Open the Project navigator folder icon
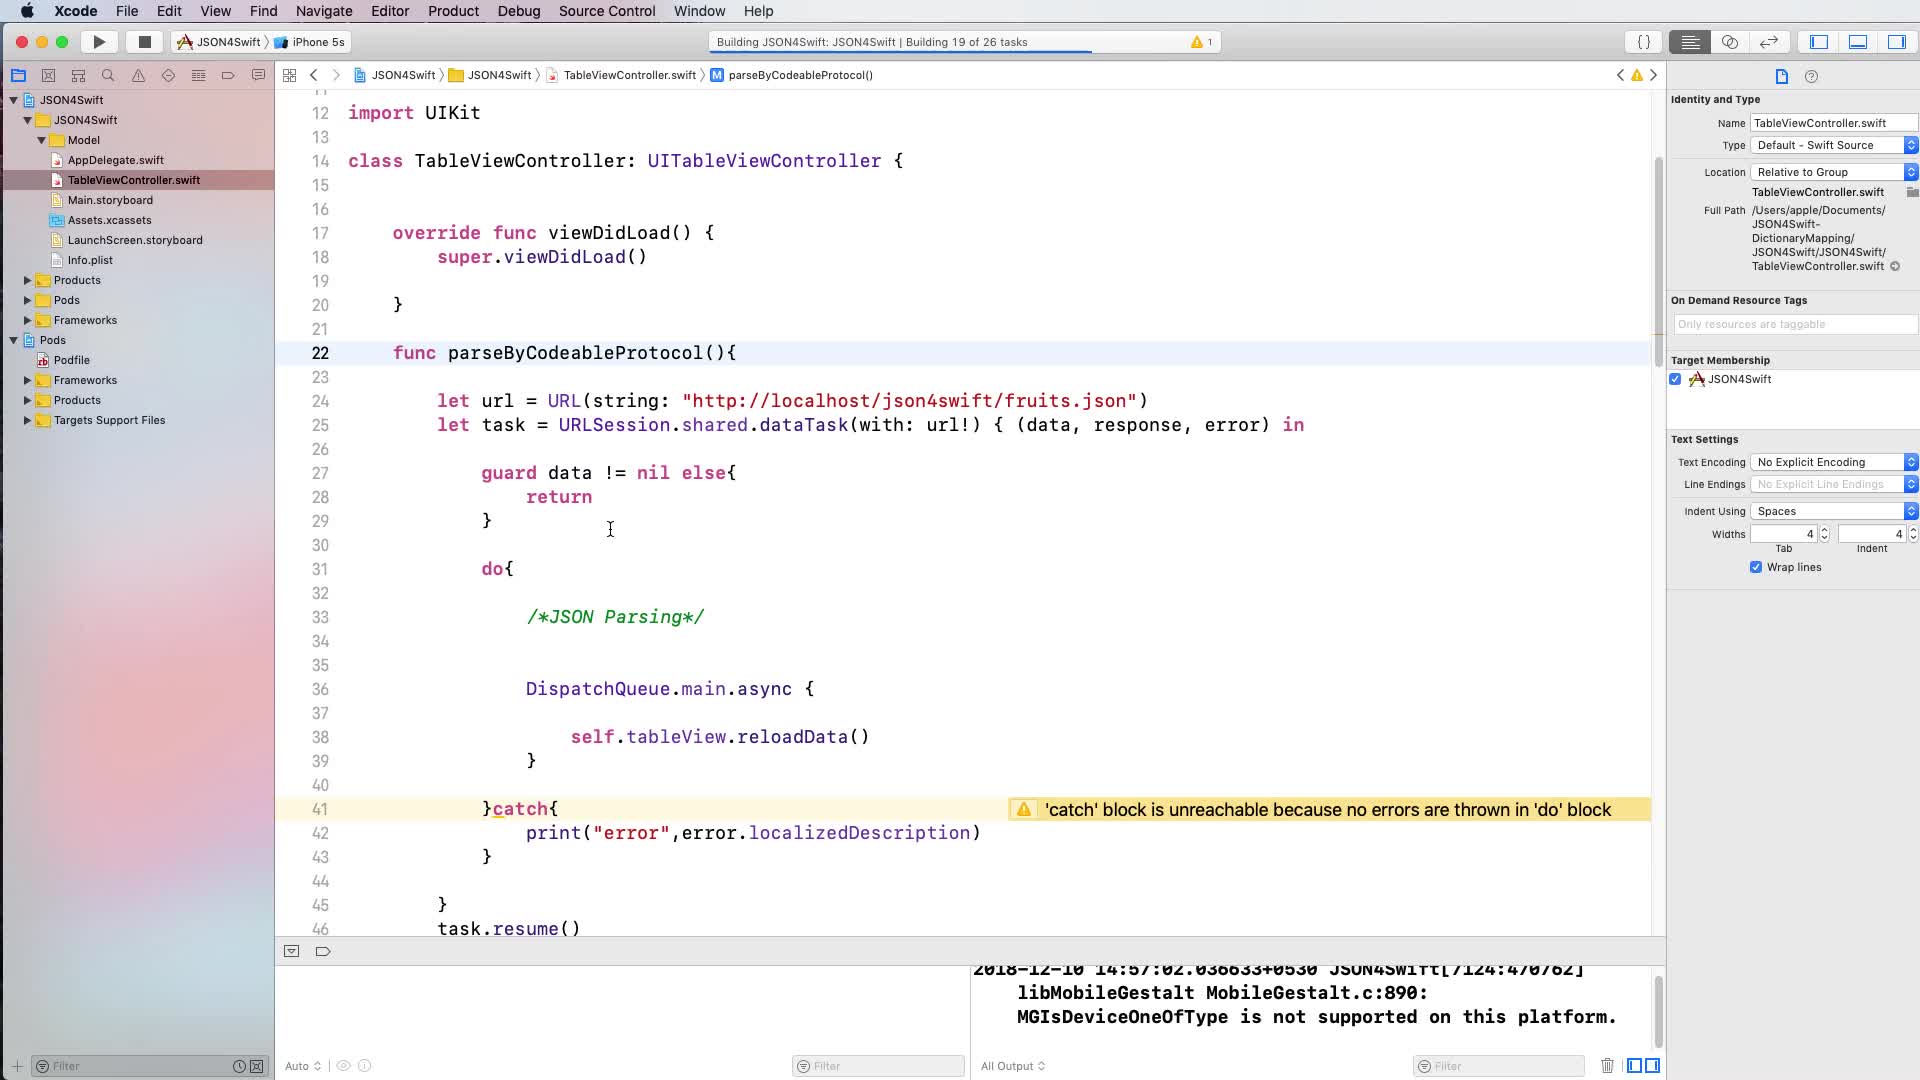Image resolution: width=1920 pixels, height=1080 pixels. click(18, 75)
